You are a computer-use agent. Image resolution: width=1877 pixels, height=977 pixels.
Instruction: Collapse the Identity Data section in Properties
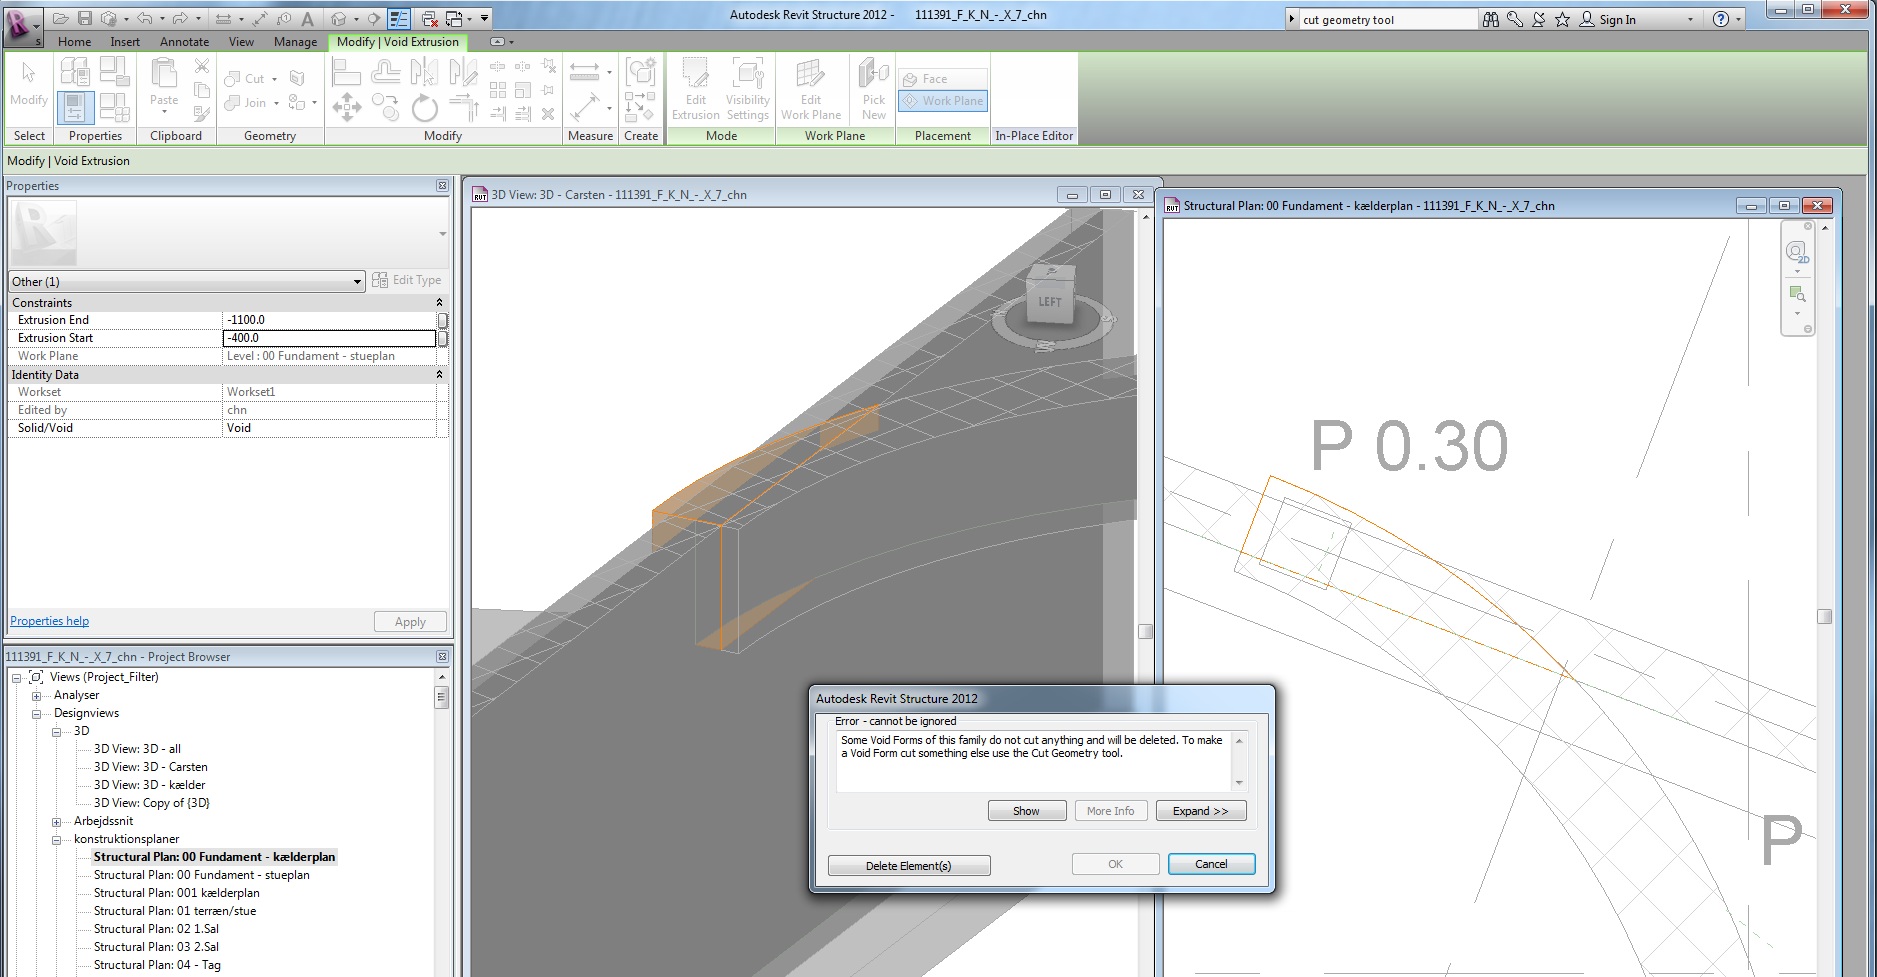pyautogui.click(x=439, y=374)
